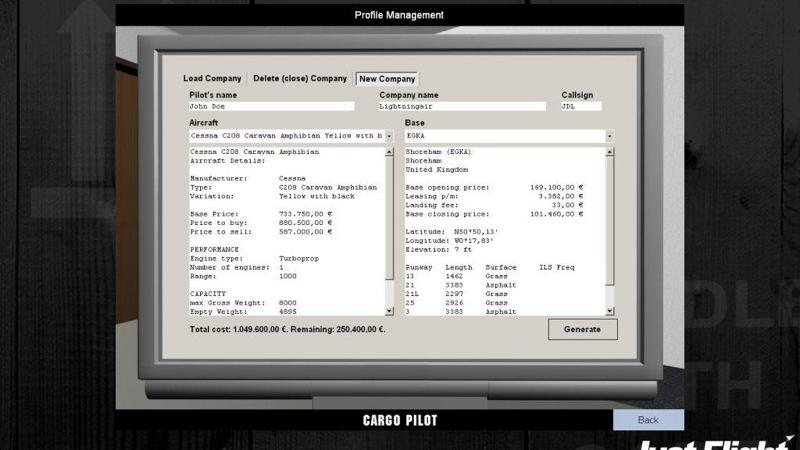
Task: Click the Generate button
Action: click(583, 330)
